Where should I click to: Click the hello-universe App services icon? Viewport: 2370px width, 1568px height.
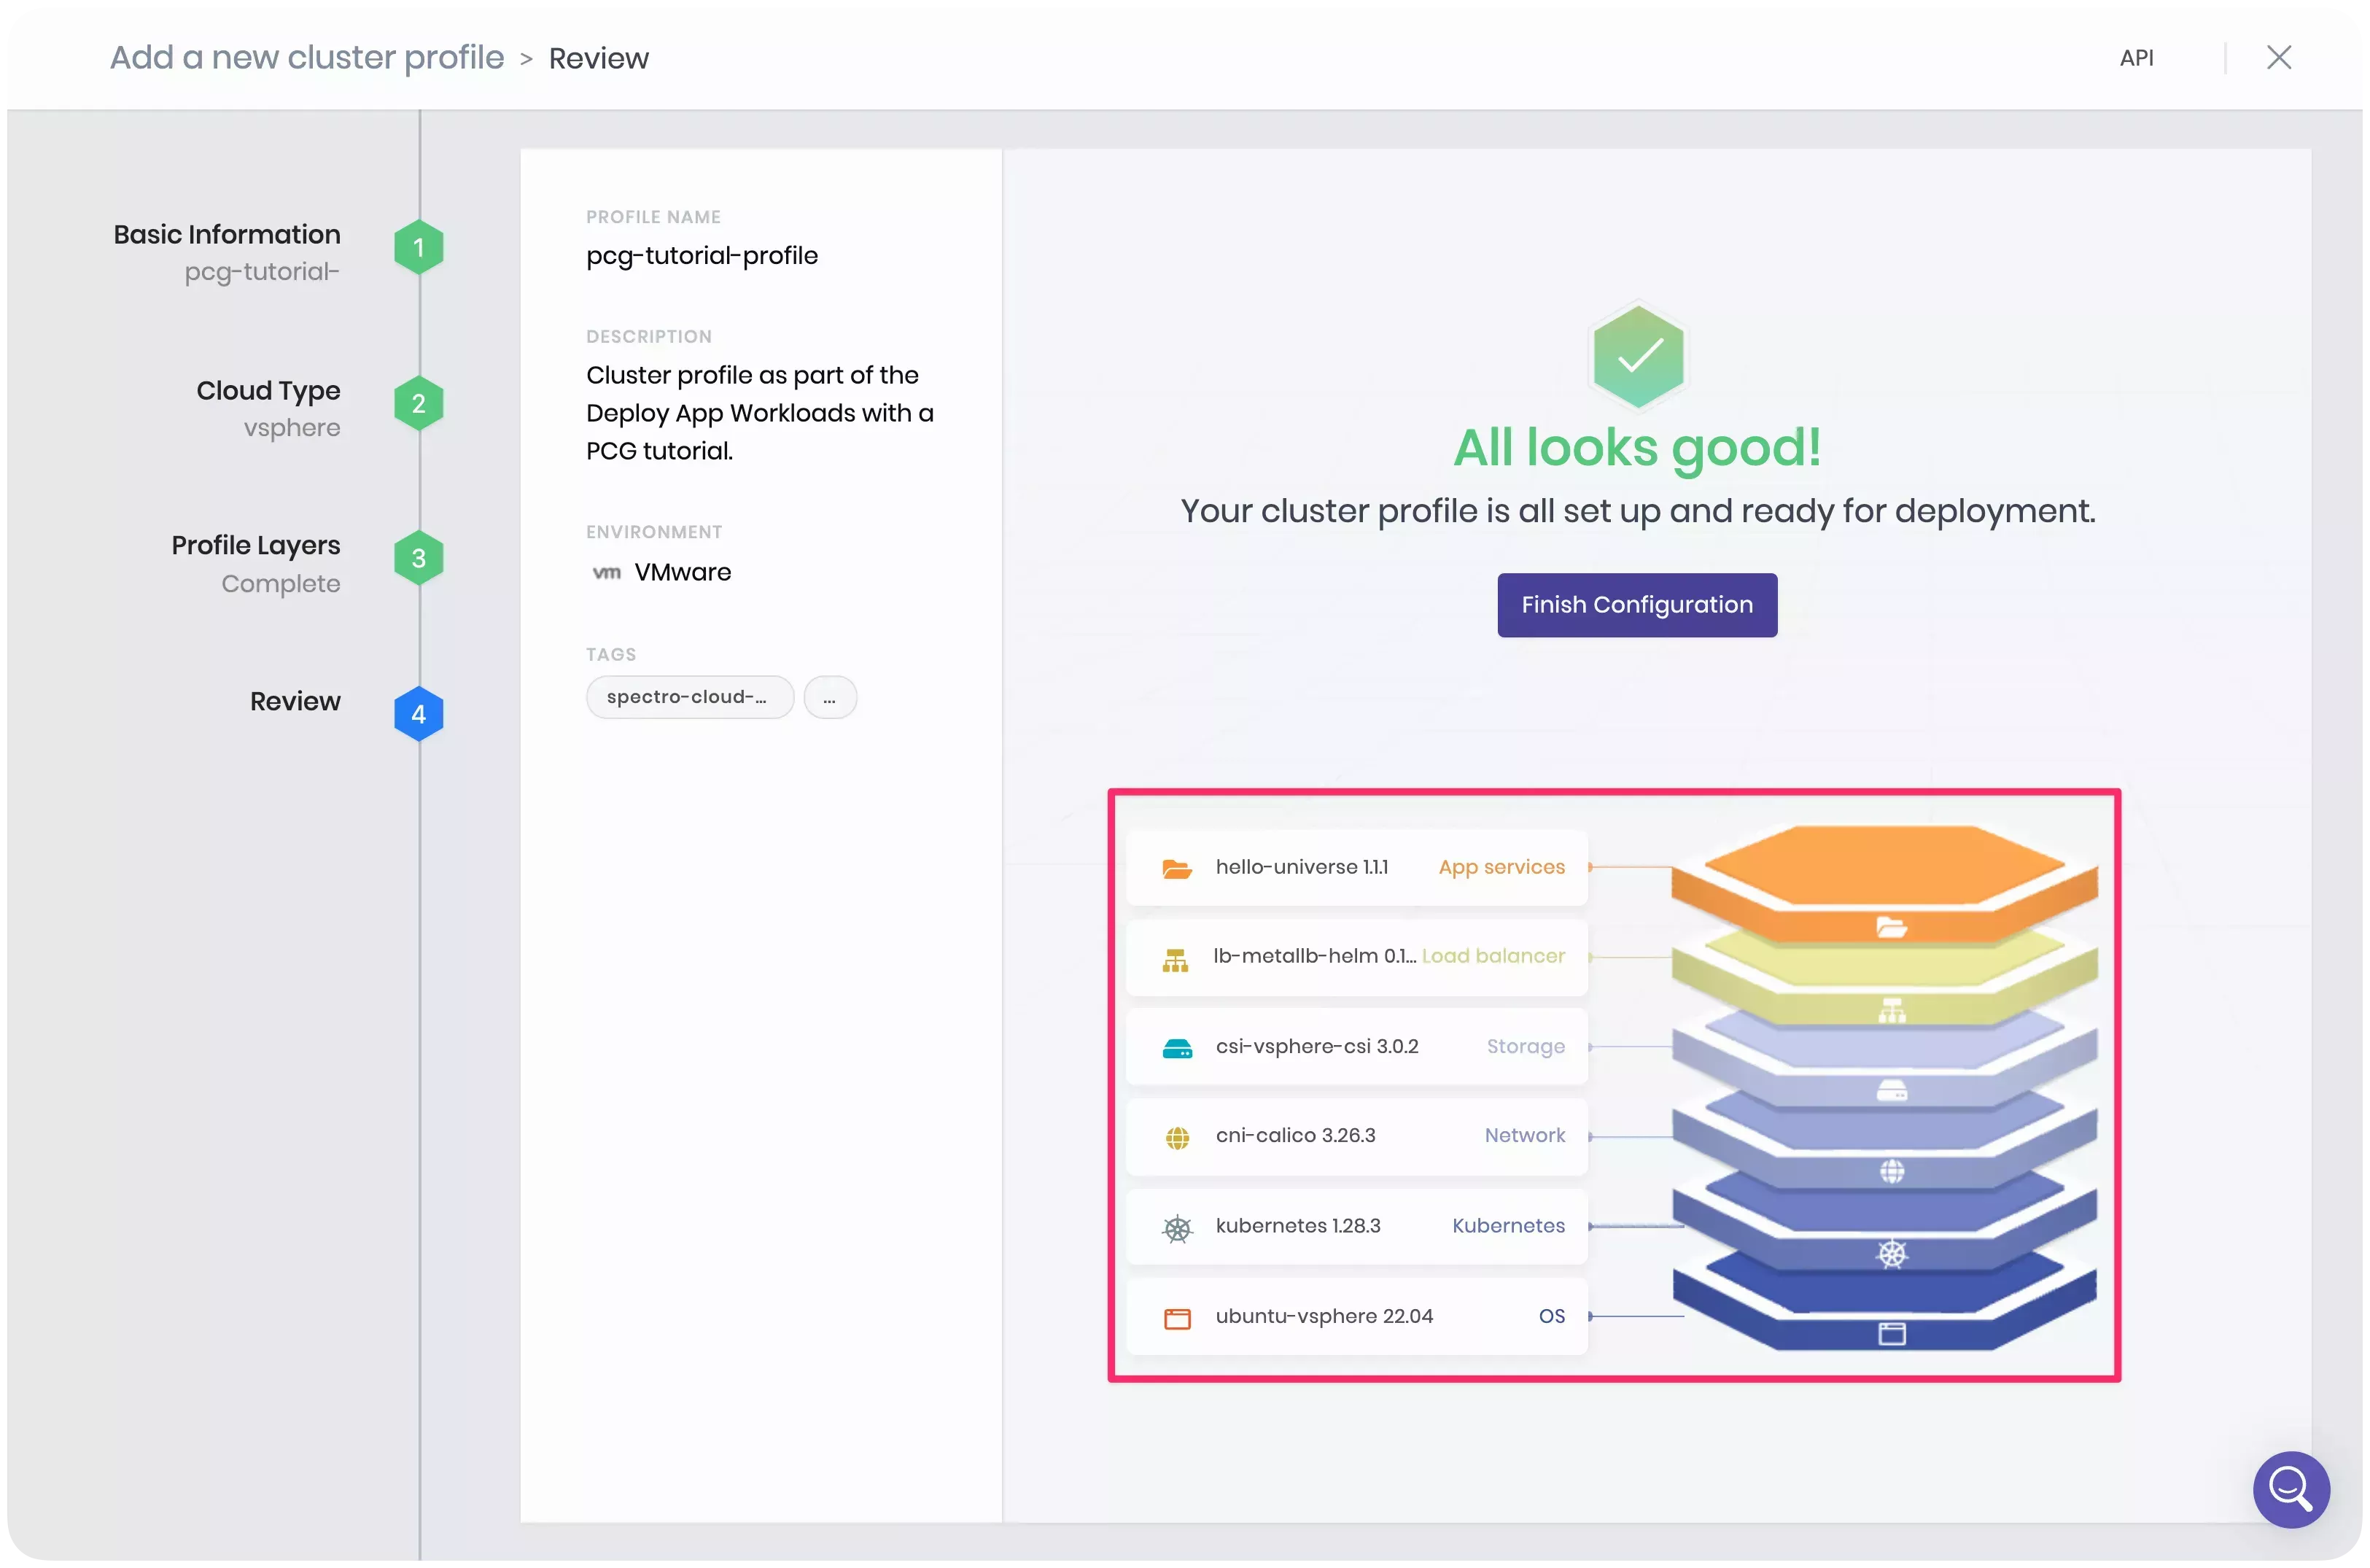[1178, 868]
